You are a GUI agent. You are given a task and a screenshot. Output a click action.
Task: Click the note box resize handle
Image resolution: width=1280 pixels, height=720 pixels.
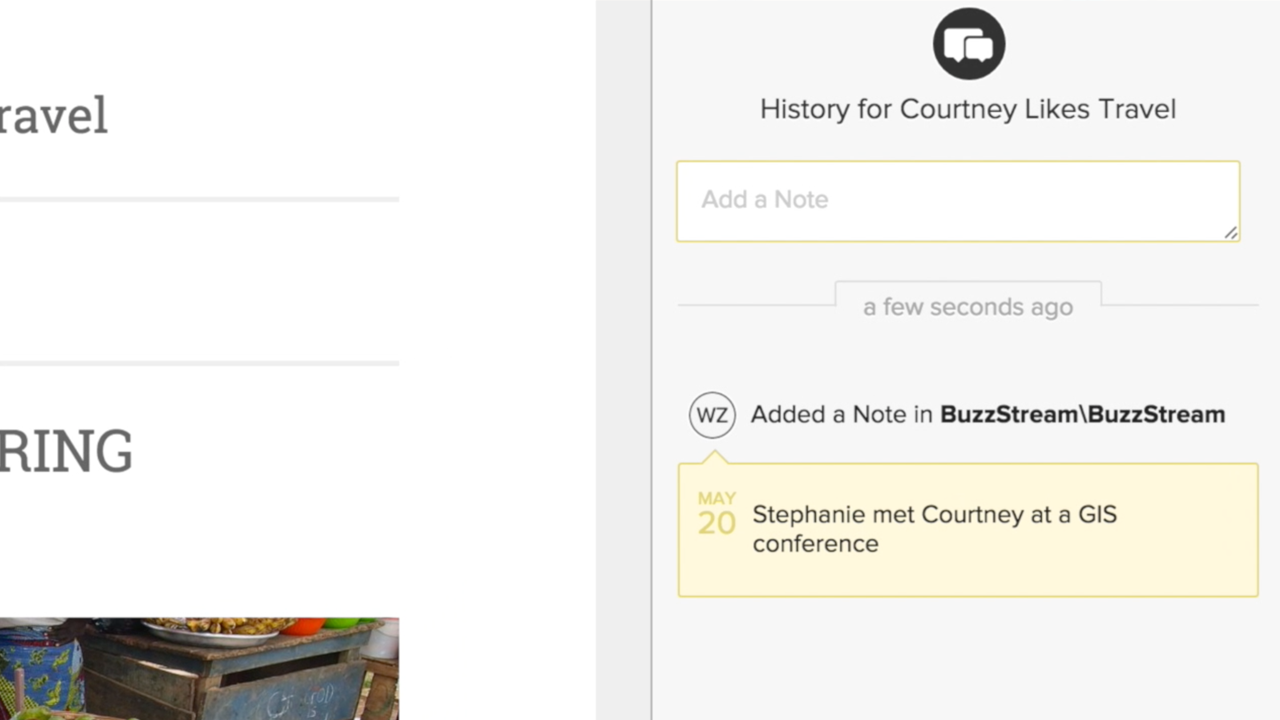[x=1230, y=232]
